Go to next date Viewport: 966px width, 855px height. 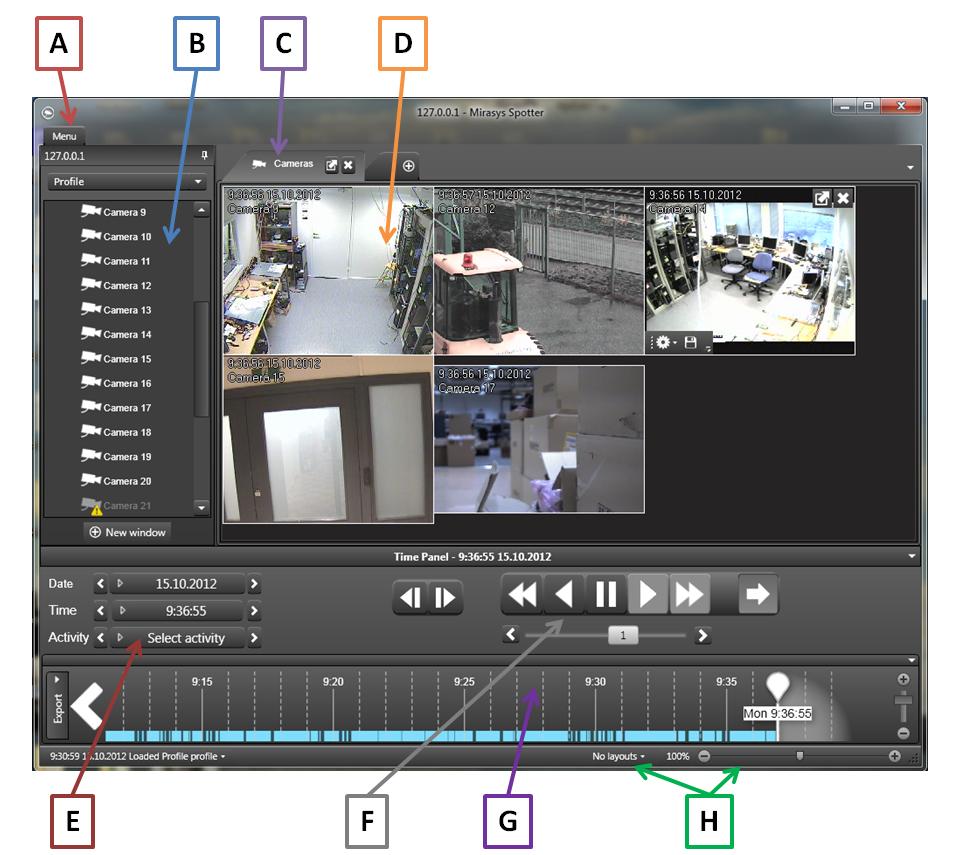click(254, 584)
